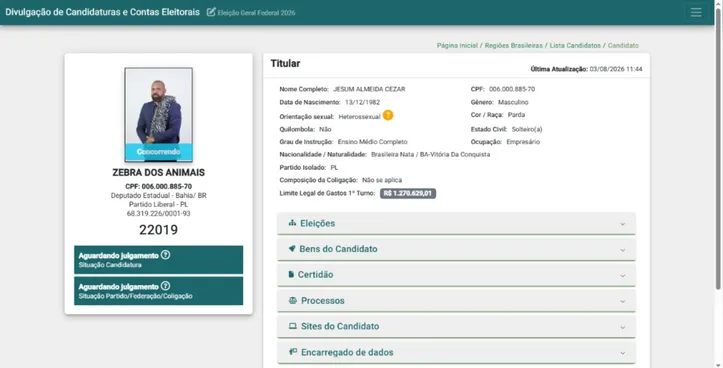Click the occupation value Empresário
This screenshot has height=368, width=723.
523,142
